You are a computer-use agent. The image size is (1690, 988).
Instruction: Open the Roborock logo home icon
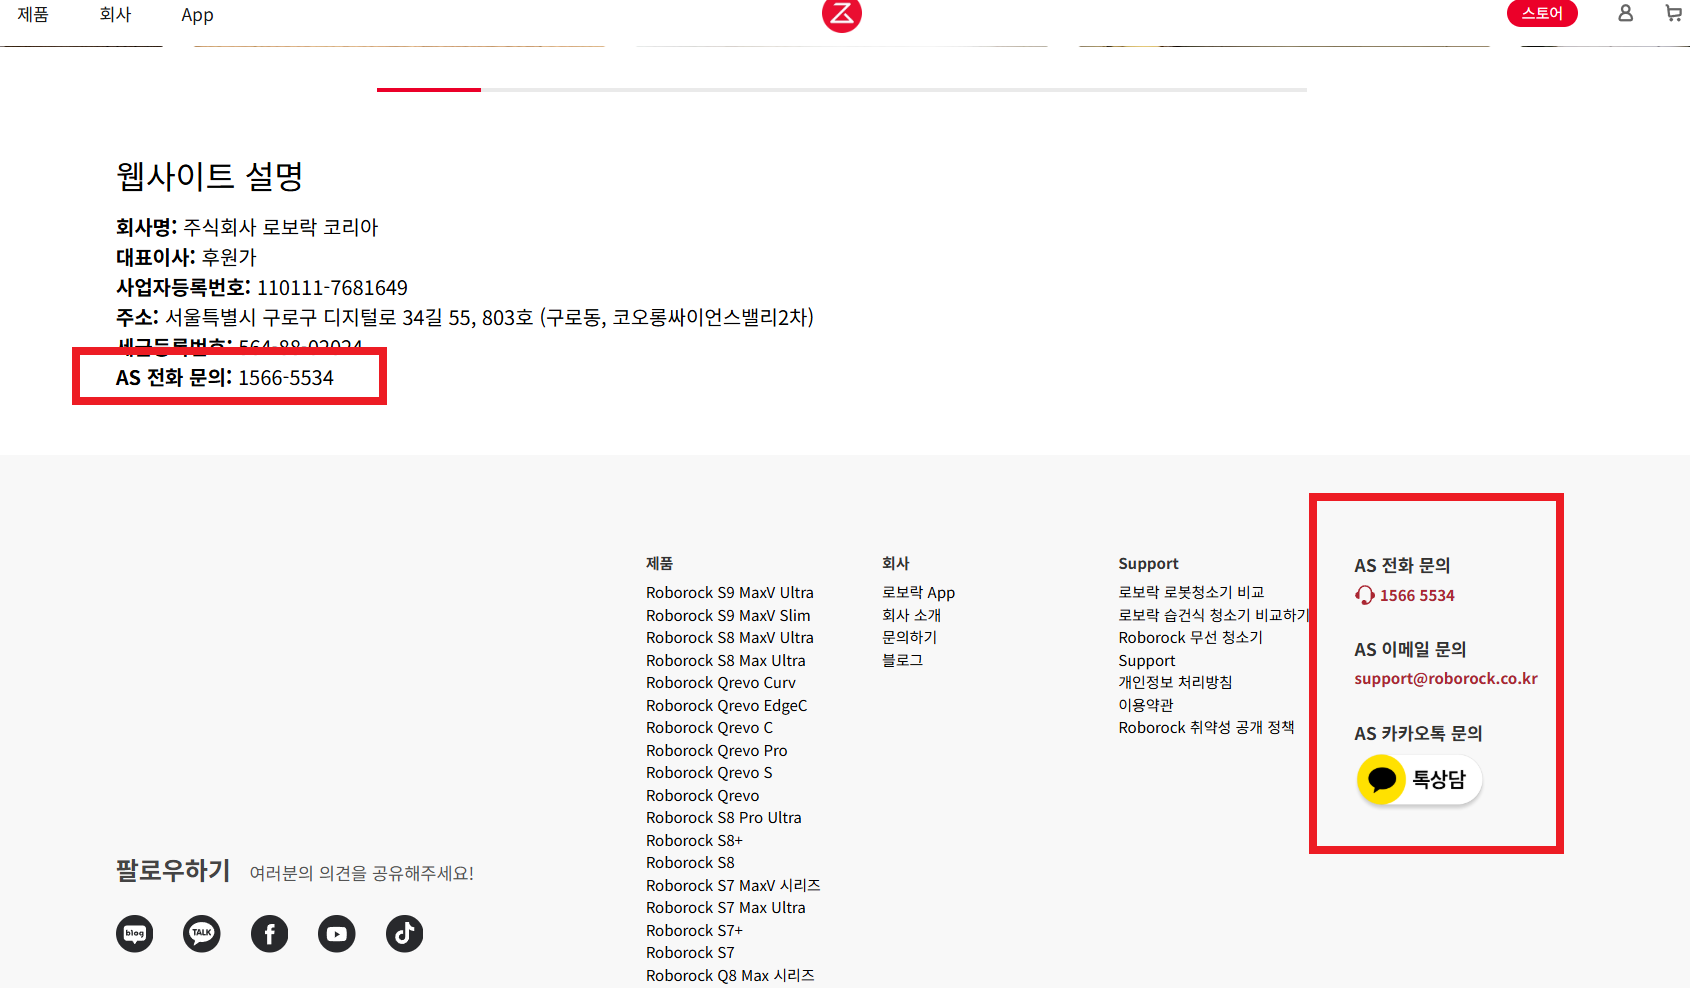point(841,14)
